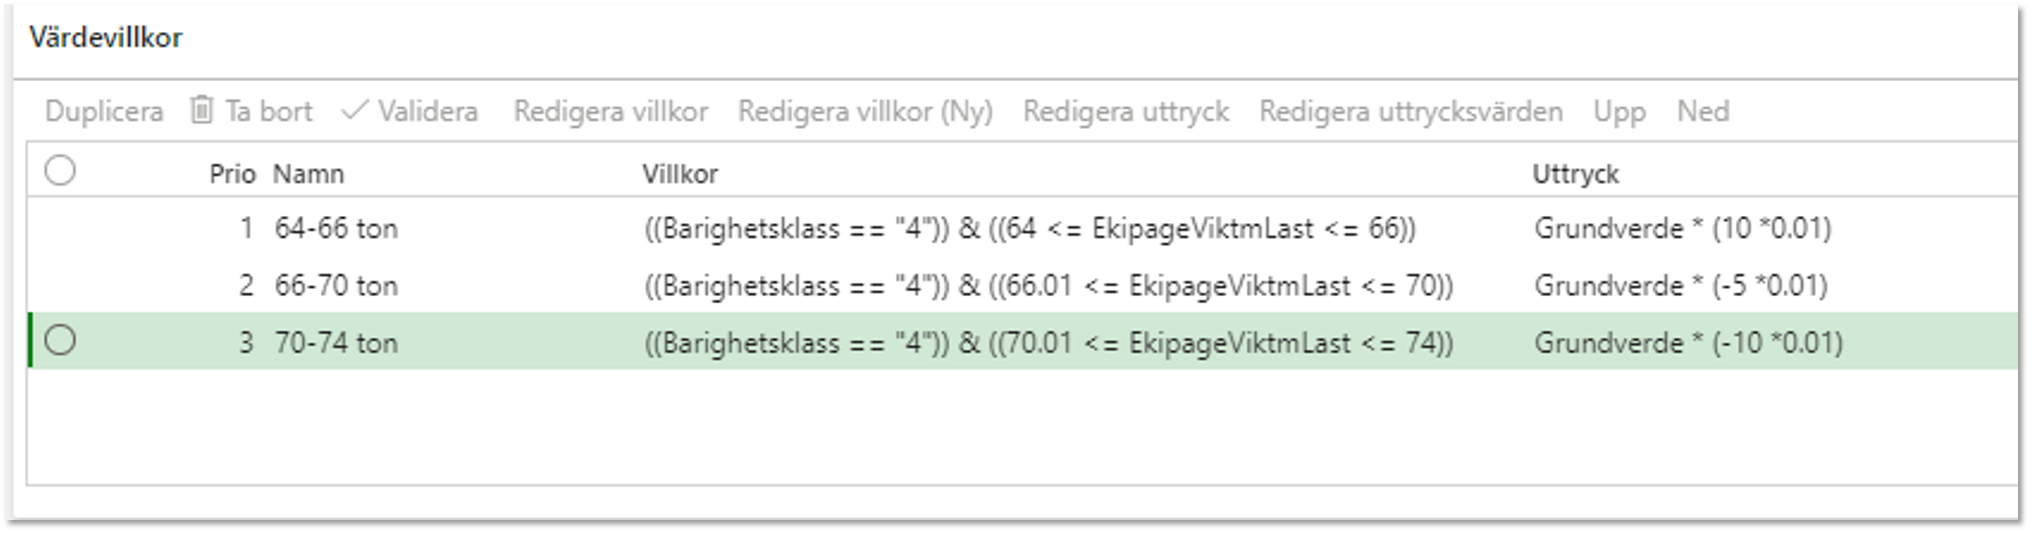
Task: Click the Namn column header
Action: pos(308,174)
